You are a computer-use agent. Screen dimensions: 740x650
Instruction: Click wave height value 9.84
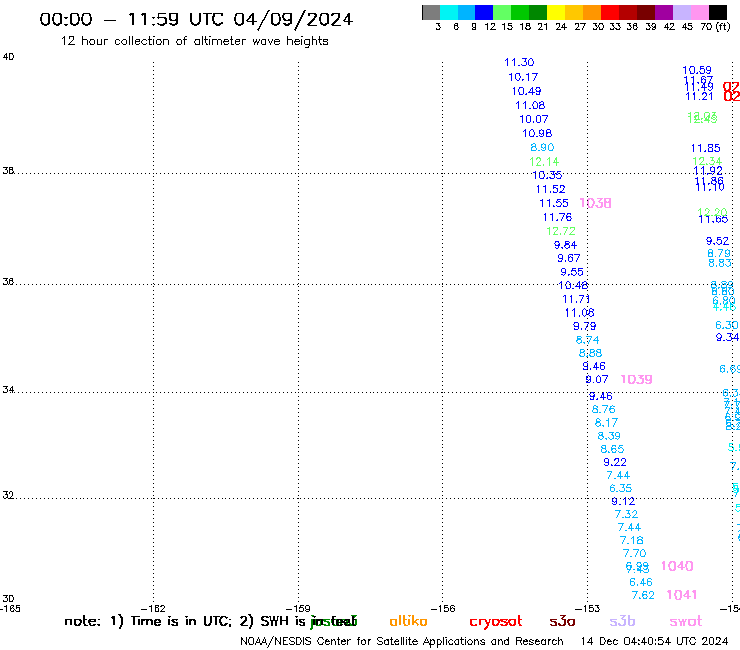(x=565, y=245)
